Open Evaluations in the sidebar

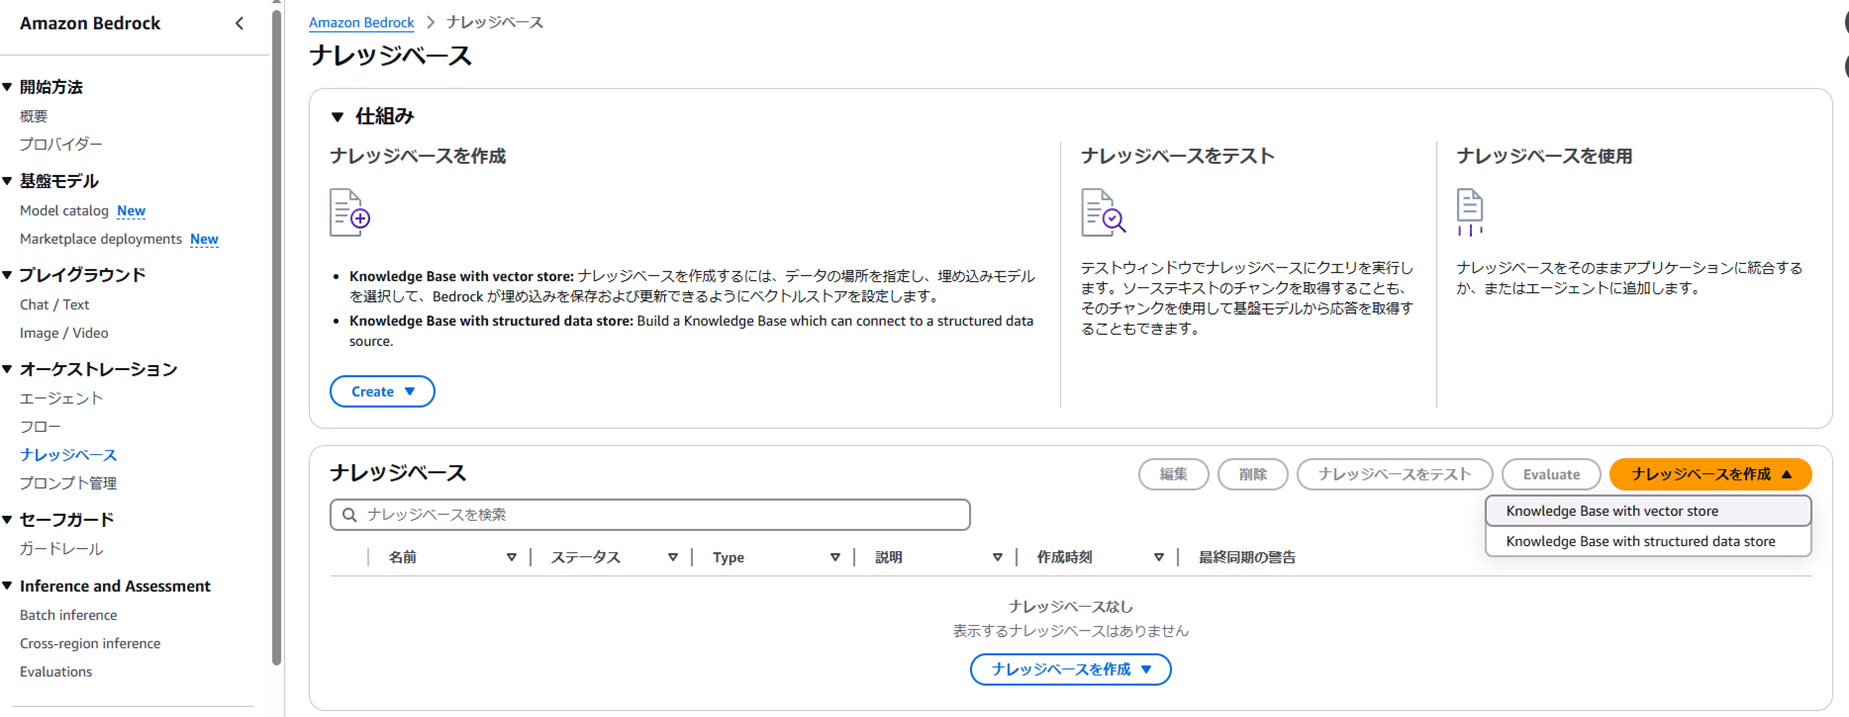tap(56, 671)
